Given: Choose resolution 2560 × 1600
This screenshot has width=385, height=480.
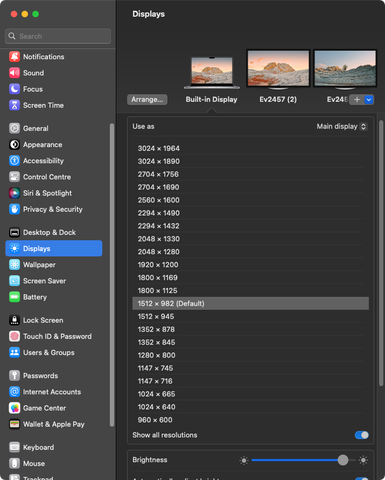Looking at the screenshot, I should [x=250, y=200].
